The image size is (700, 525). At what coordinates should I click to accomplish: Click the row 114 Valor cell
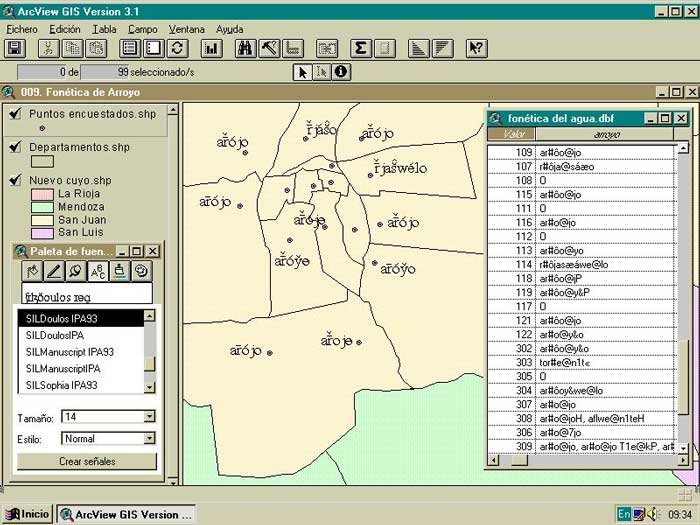(x=512, y=264)
